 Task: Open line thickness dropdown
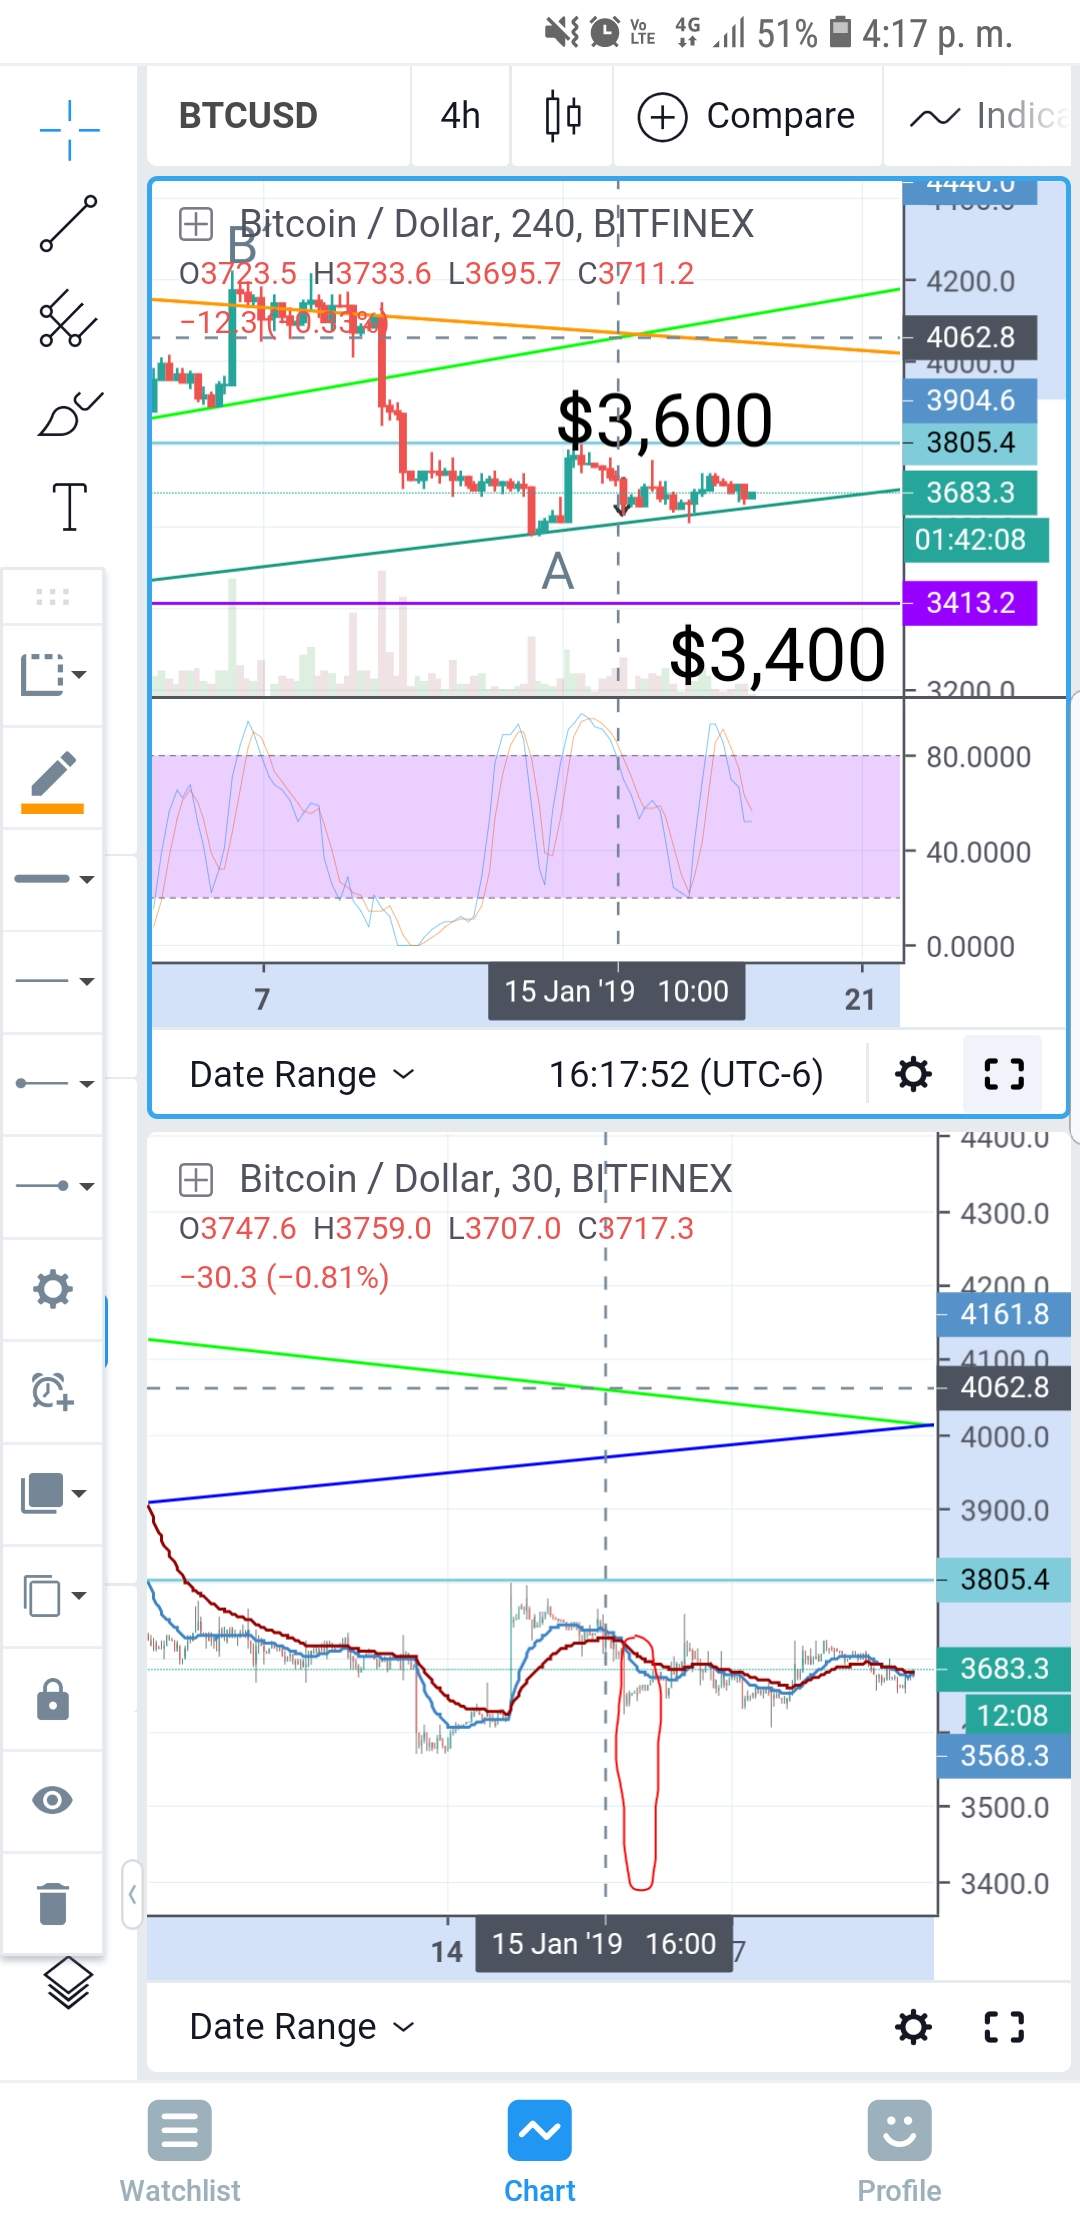coord(54,879)
